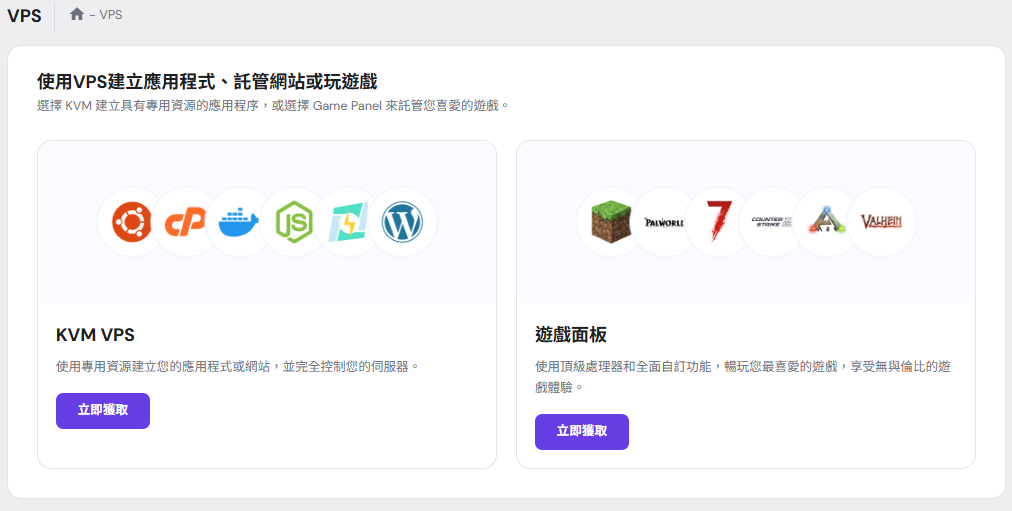
Task: Click the 遊戲面板 card heading
Action: click(571, 335)
